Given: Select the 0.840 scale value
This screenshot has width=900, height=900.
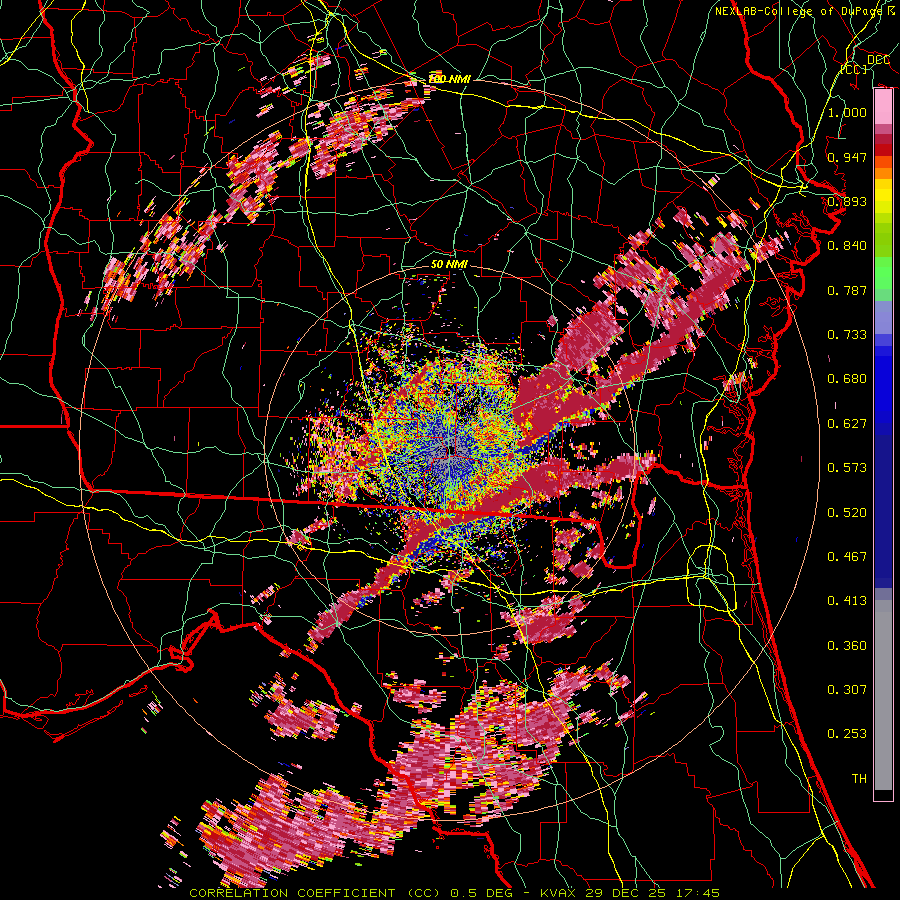Looking at the screenshot, I should click(x=847, y=246).
